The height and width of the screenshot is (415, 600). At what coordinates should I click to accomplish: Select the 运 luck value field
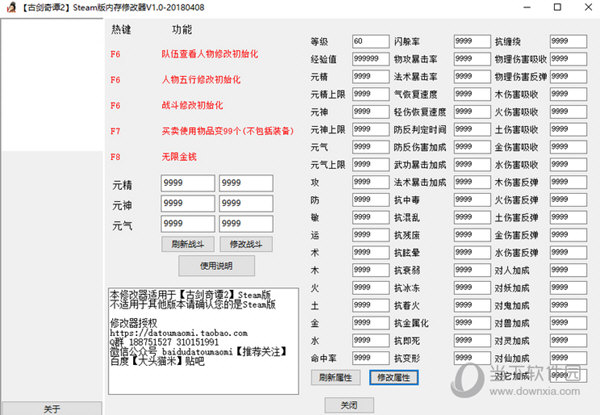(370, 235)
